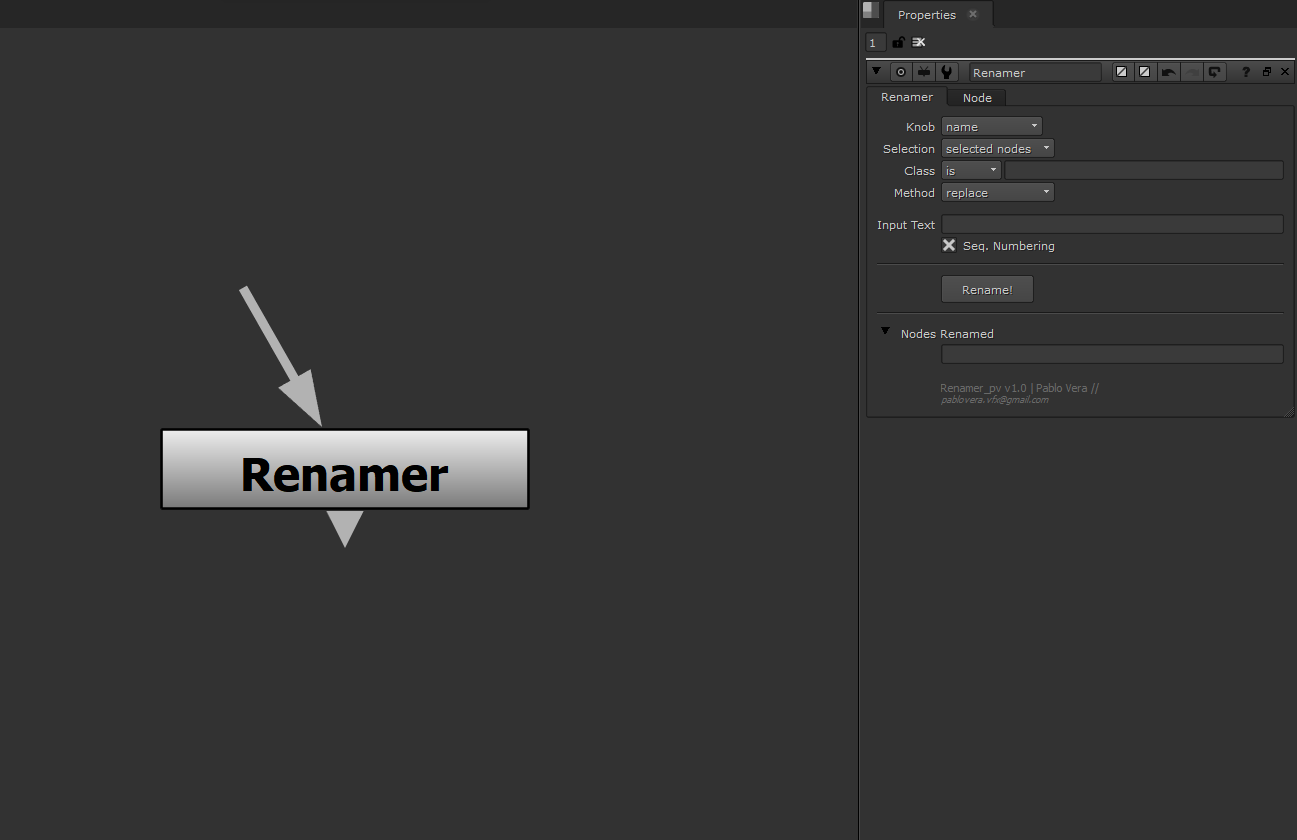Click the revert changes curved arrow icon
Viewport: 1297px width, 840px height.
[x=1214, y=71]
